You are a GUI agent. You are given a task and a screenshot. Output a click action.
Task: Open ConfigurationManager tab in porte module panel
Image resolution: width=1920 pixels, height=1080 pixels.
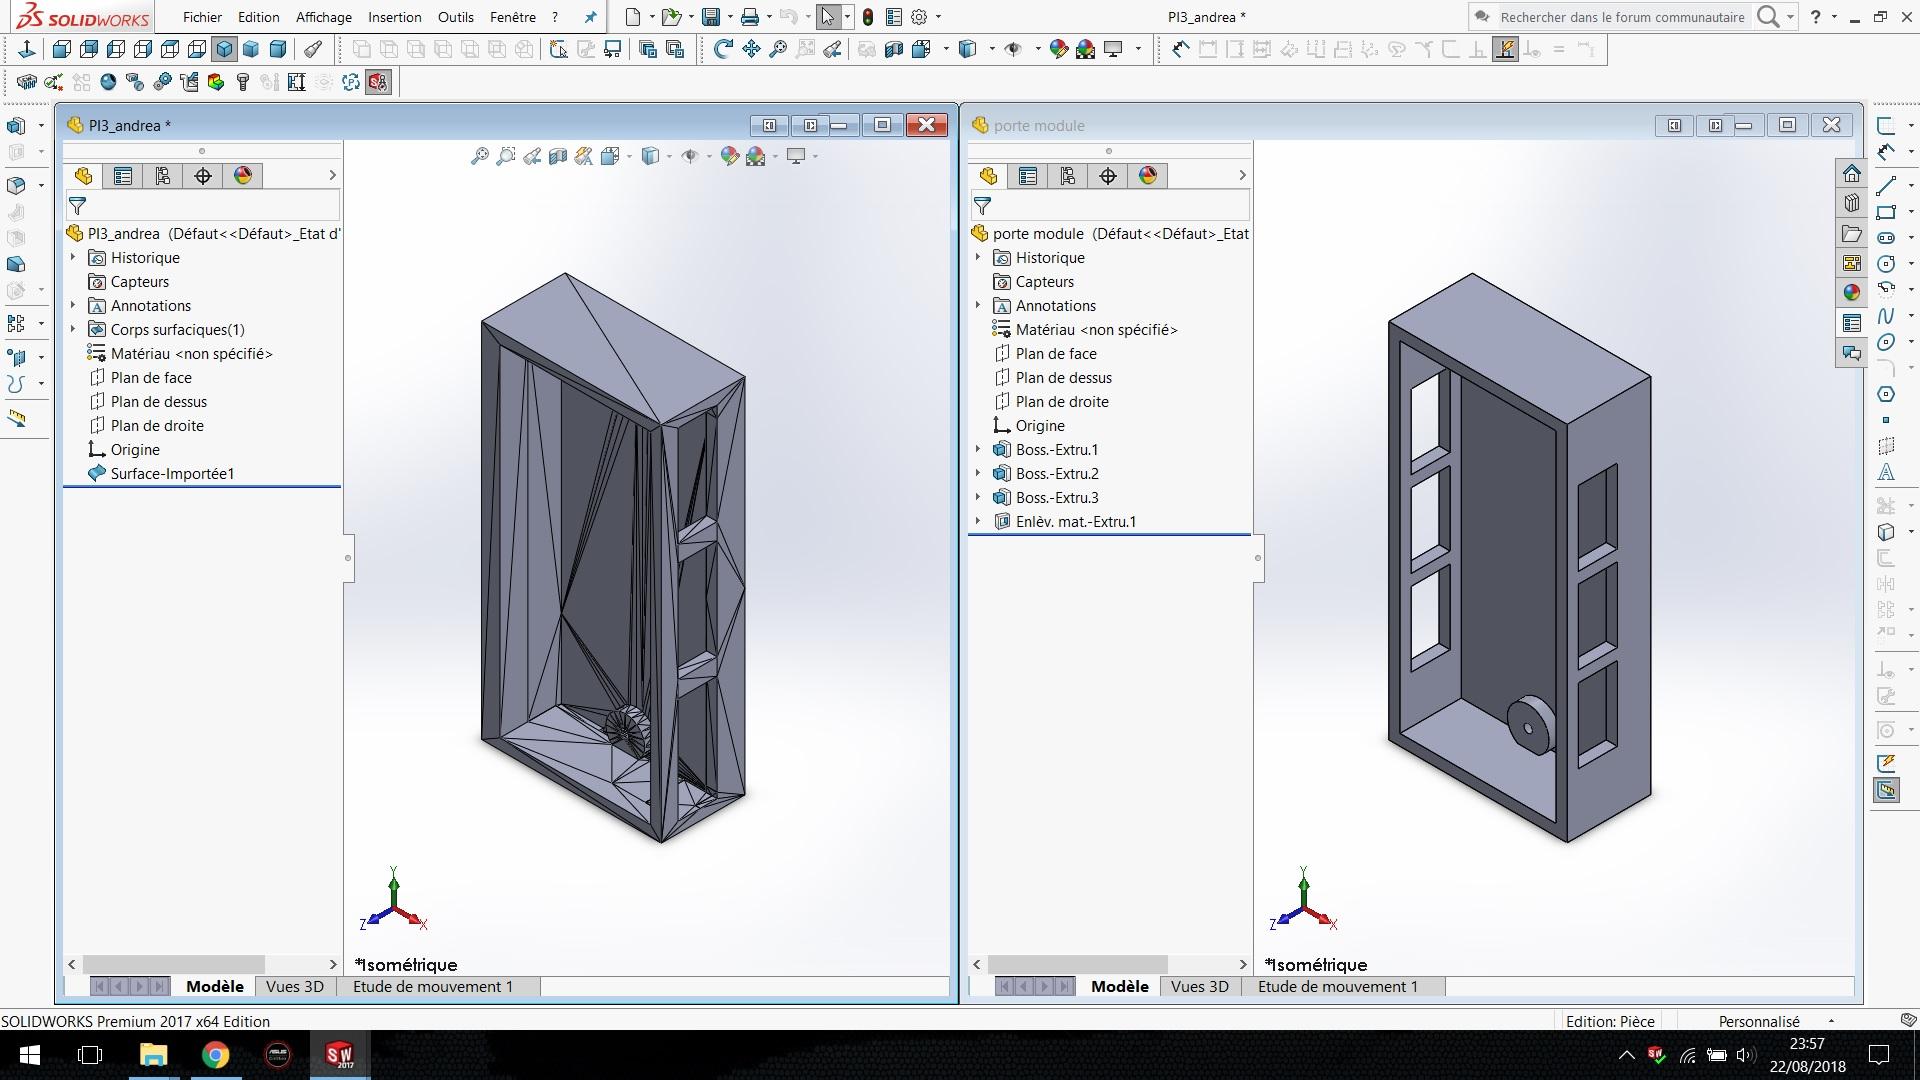click(1068, 176)
